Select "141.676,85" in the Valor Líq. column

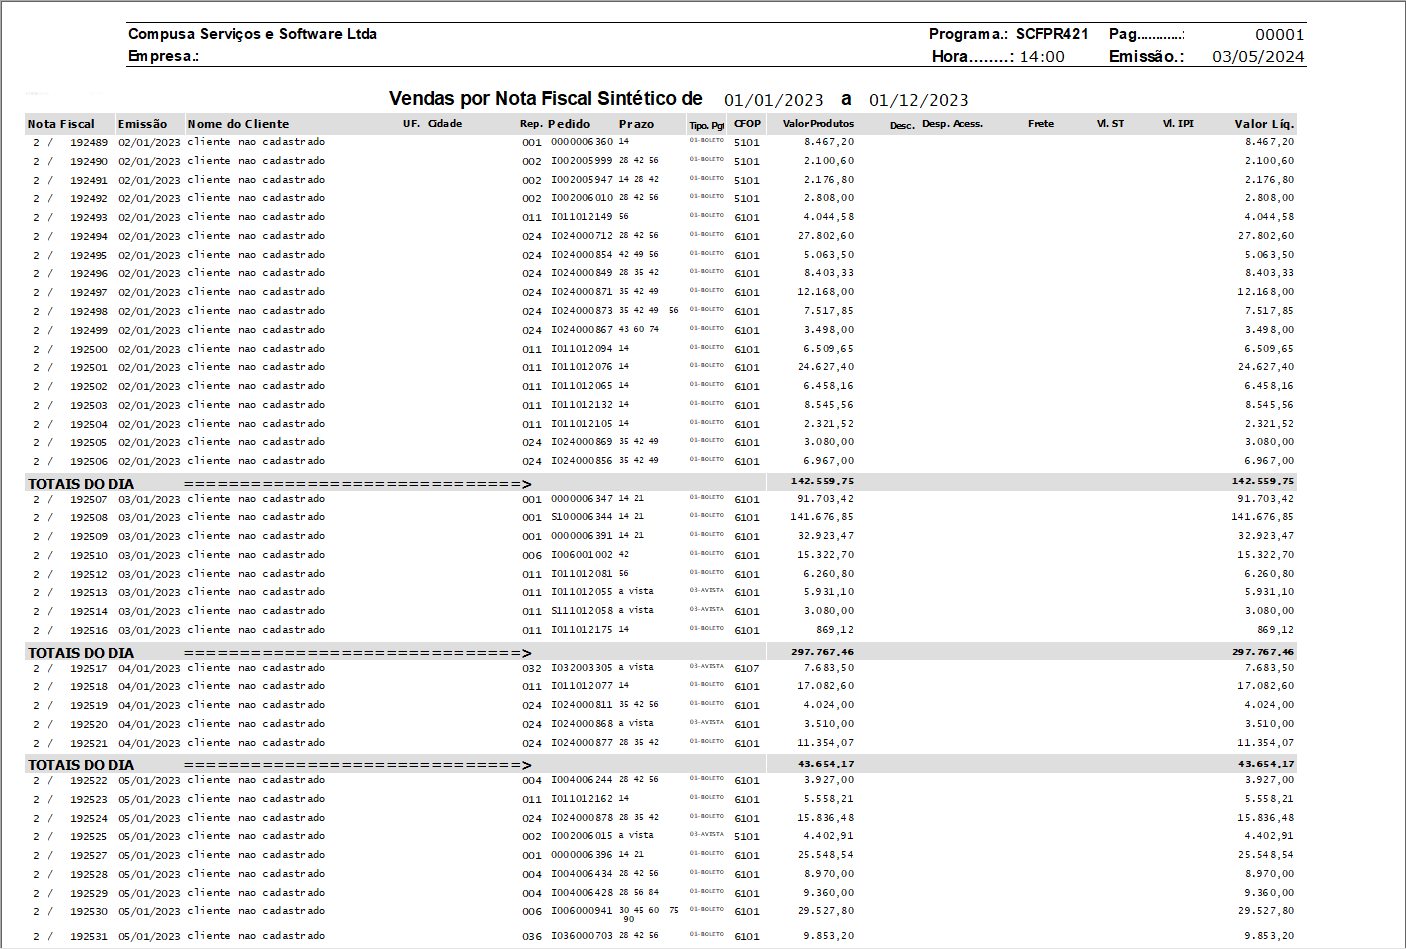[1262, 517]
